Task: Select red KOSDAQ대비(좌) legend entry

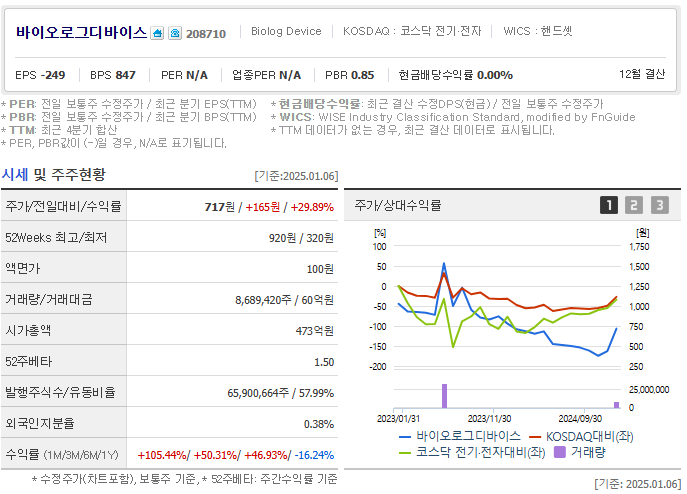Action: 581,437
